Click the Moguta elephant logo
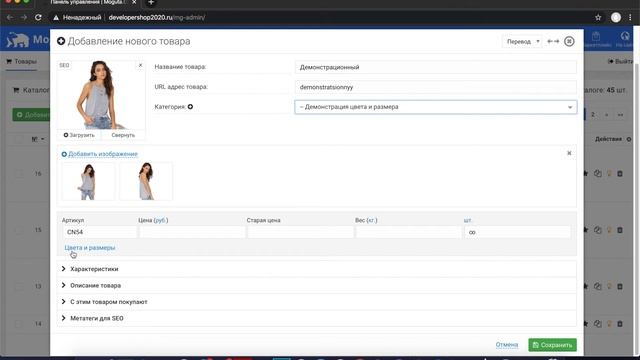This screenshot has height=360, width=640. pyautogui.click(x=18, y=40)
